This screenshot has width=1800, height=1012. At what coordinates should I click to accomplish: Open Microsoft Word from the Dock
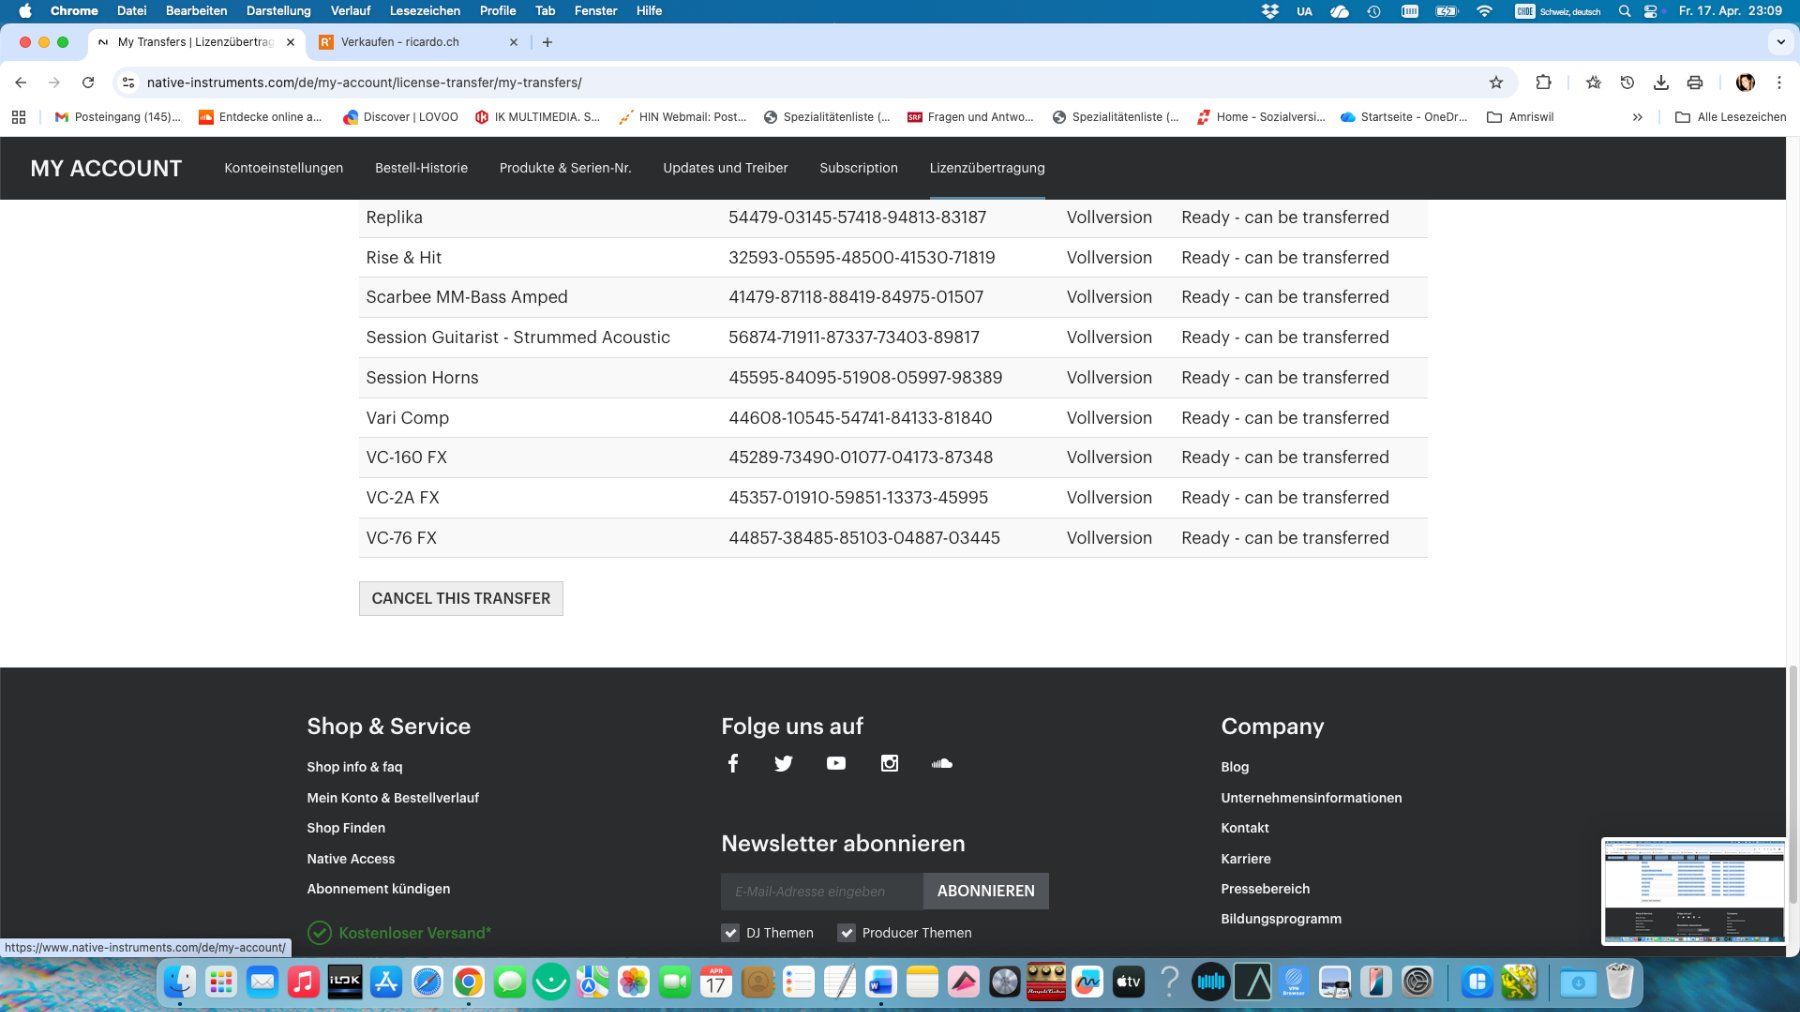[x=881, y=982]
